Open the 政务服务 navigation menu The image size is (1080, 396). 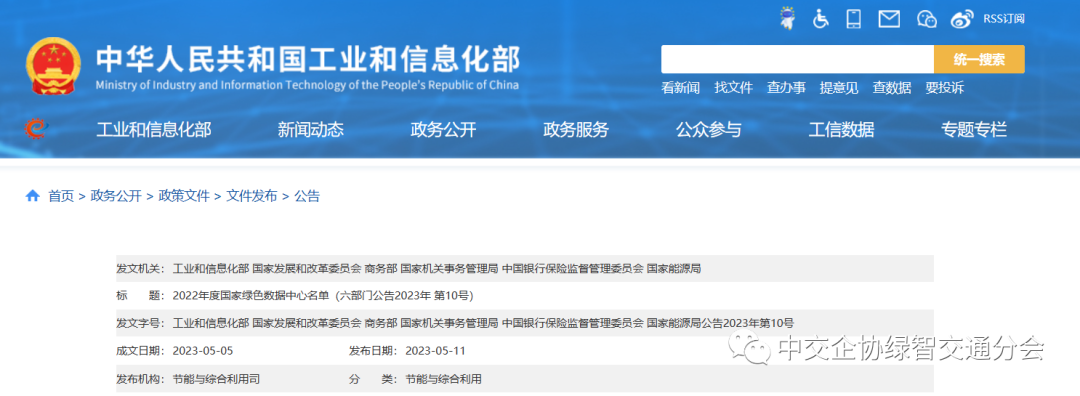click(x=577, y=129)
